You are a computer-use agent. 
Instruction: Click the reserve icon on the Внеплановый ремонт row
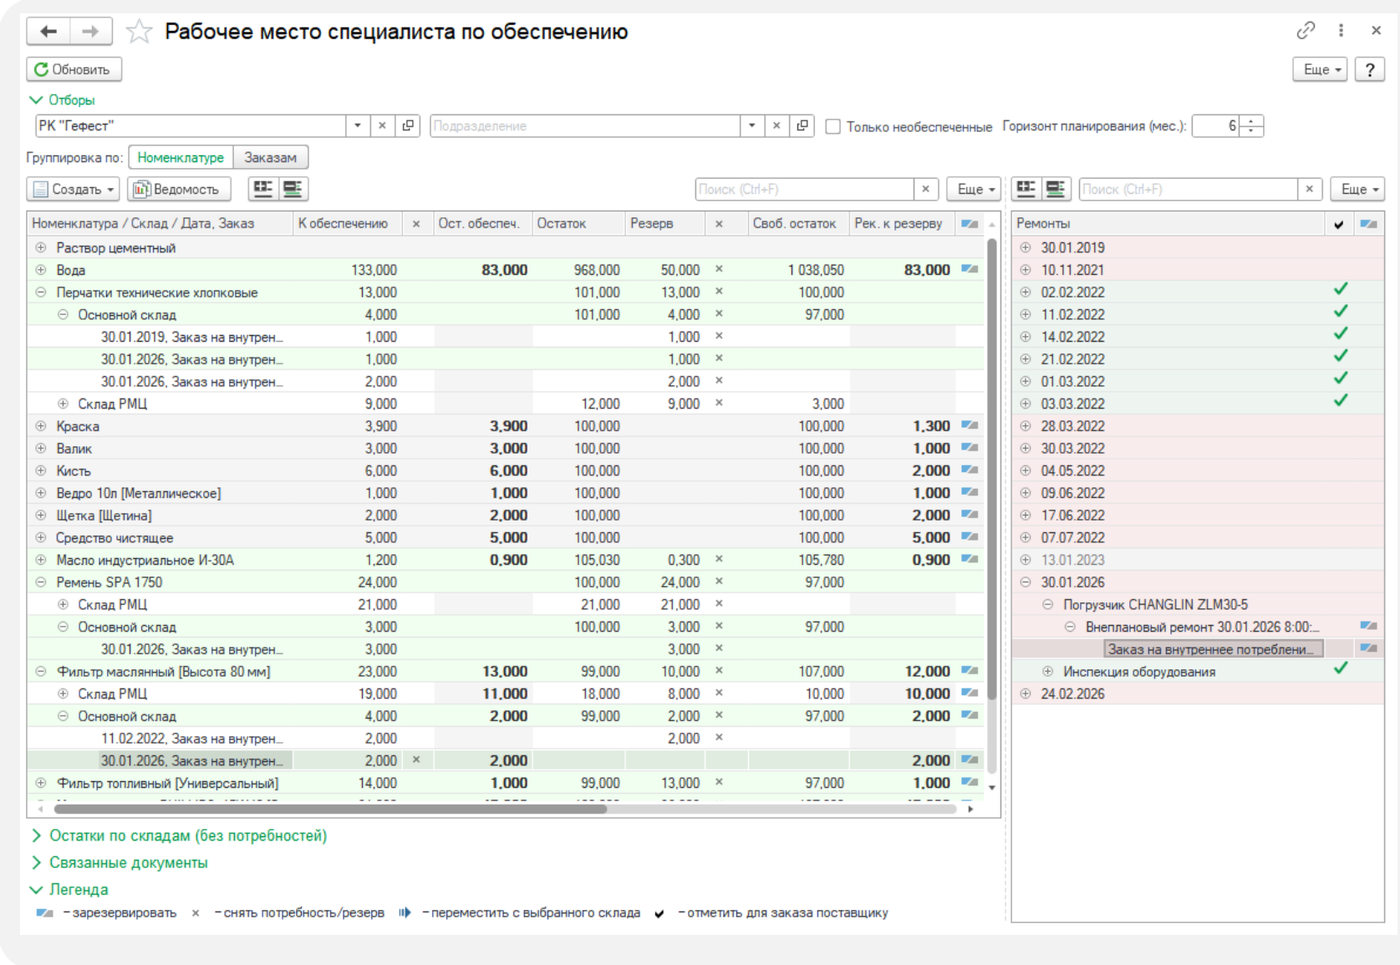tap(1368, 627)
